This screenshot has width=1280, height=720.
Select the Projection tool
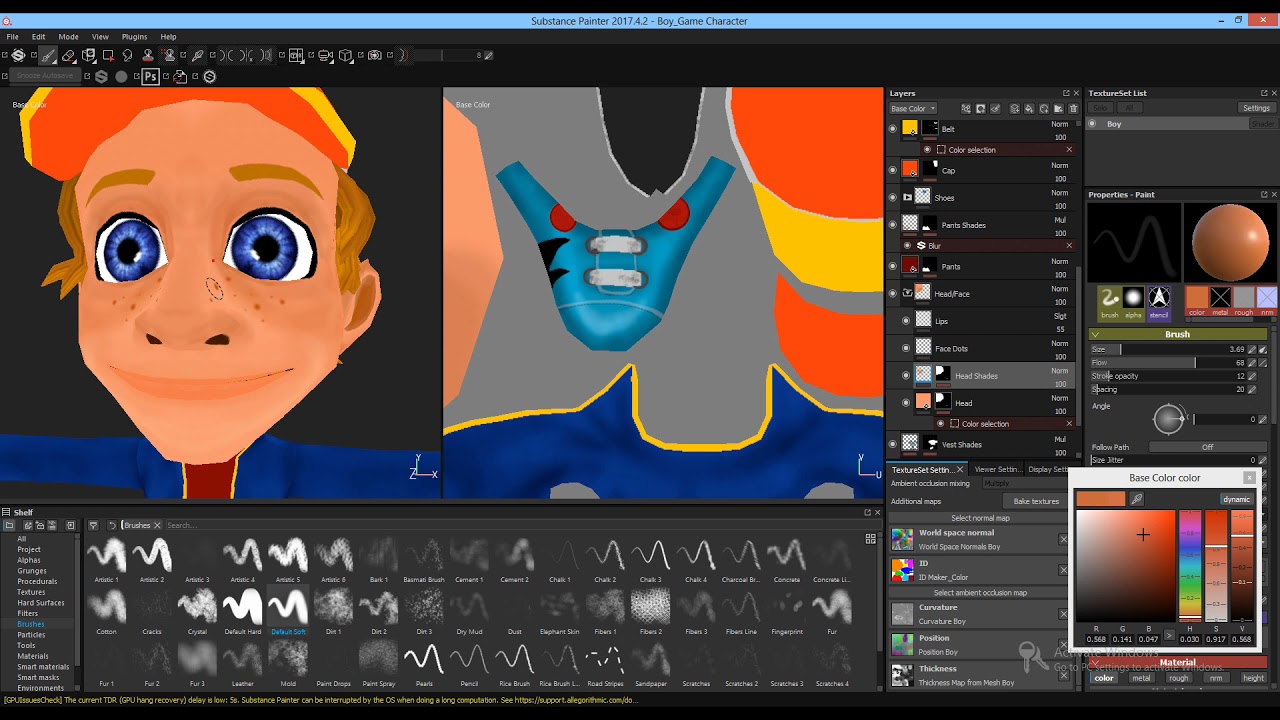(x=88, y=56)
